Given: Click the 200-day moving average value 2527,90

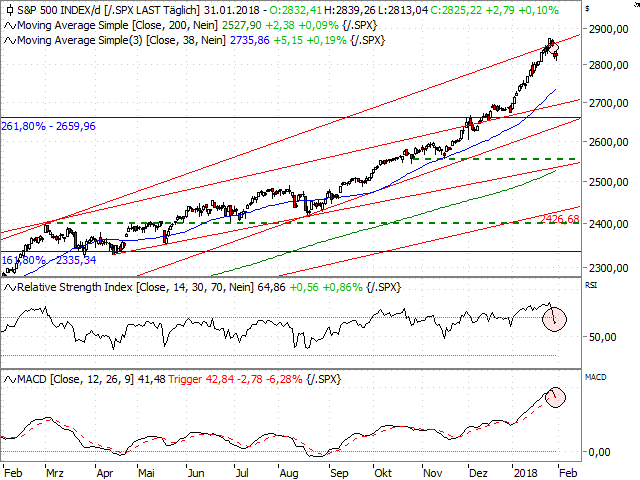Looking at the screenshot, I should [242, 25].
